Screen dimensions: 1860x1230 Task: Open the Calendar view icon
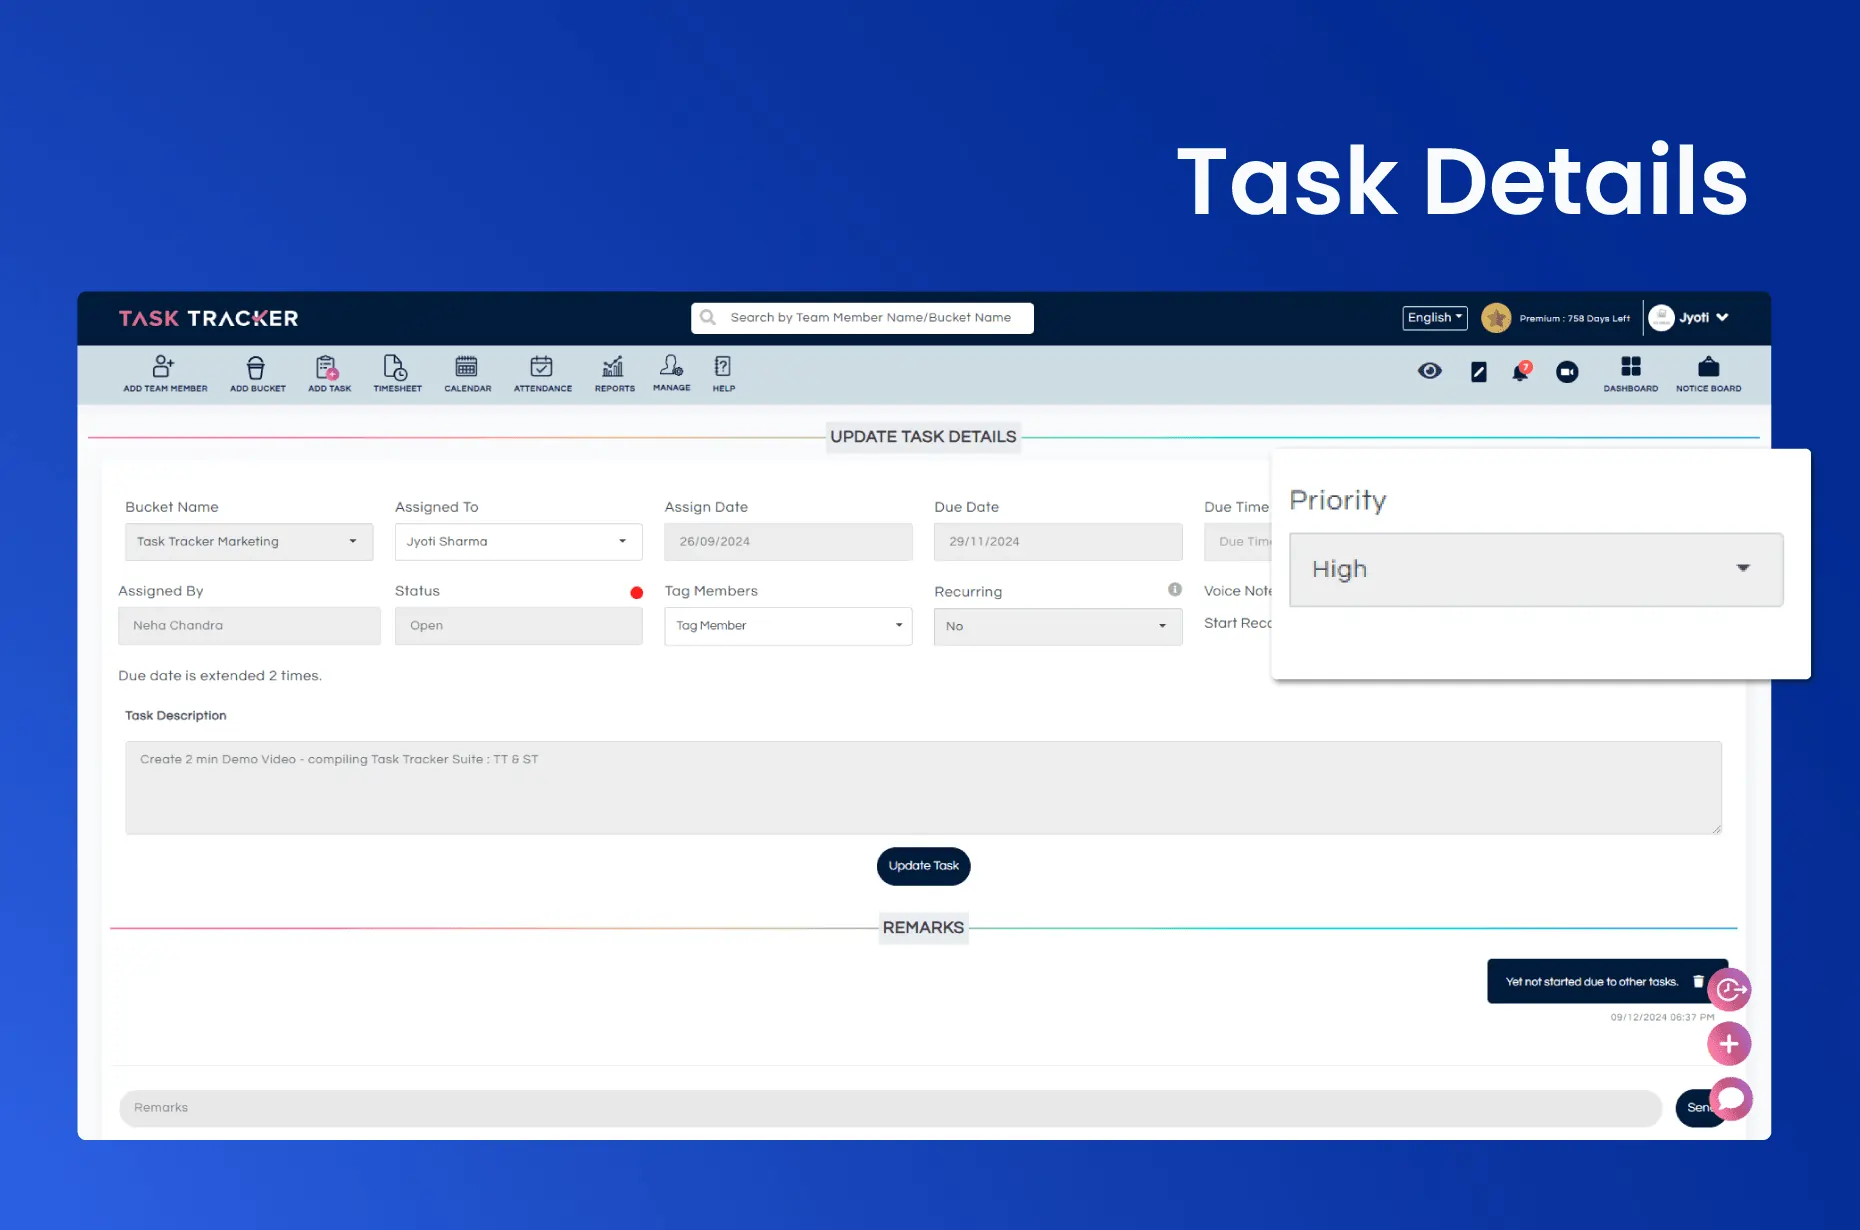467,368
